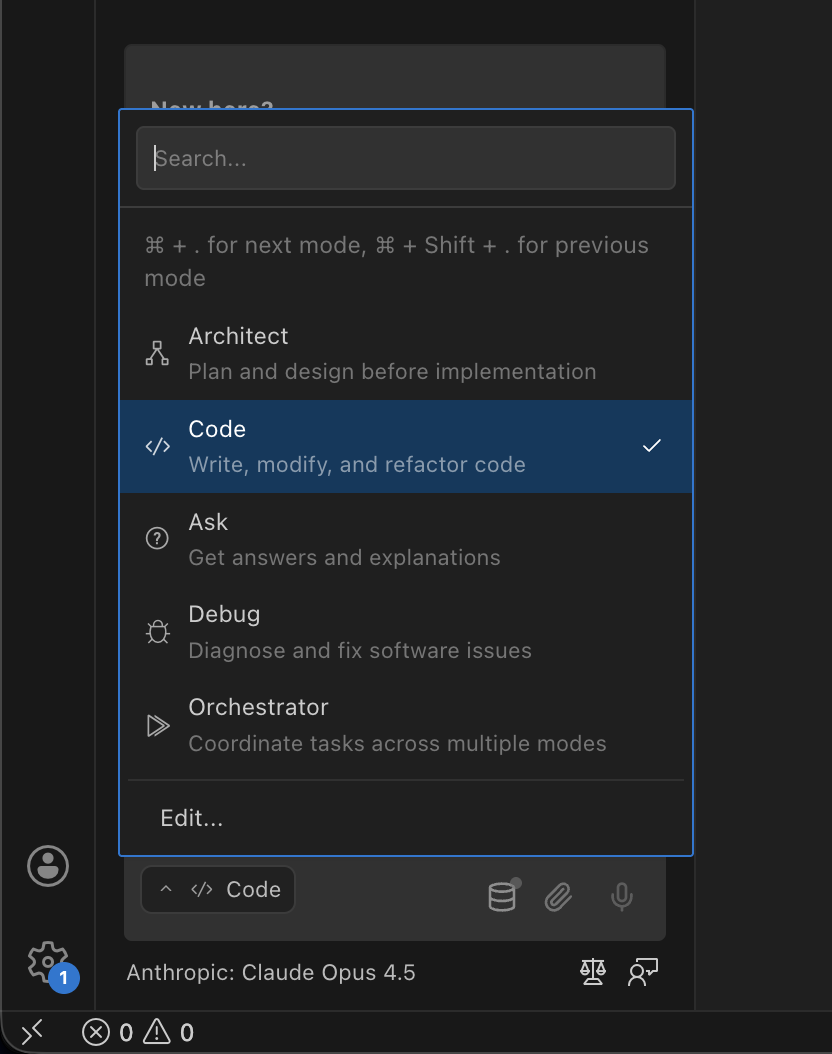
Task: Click the bug icon next to Debug mode
Action: [157, 631]
